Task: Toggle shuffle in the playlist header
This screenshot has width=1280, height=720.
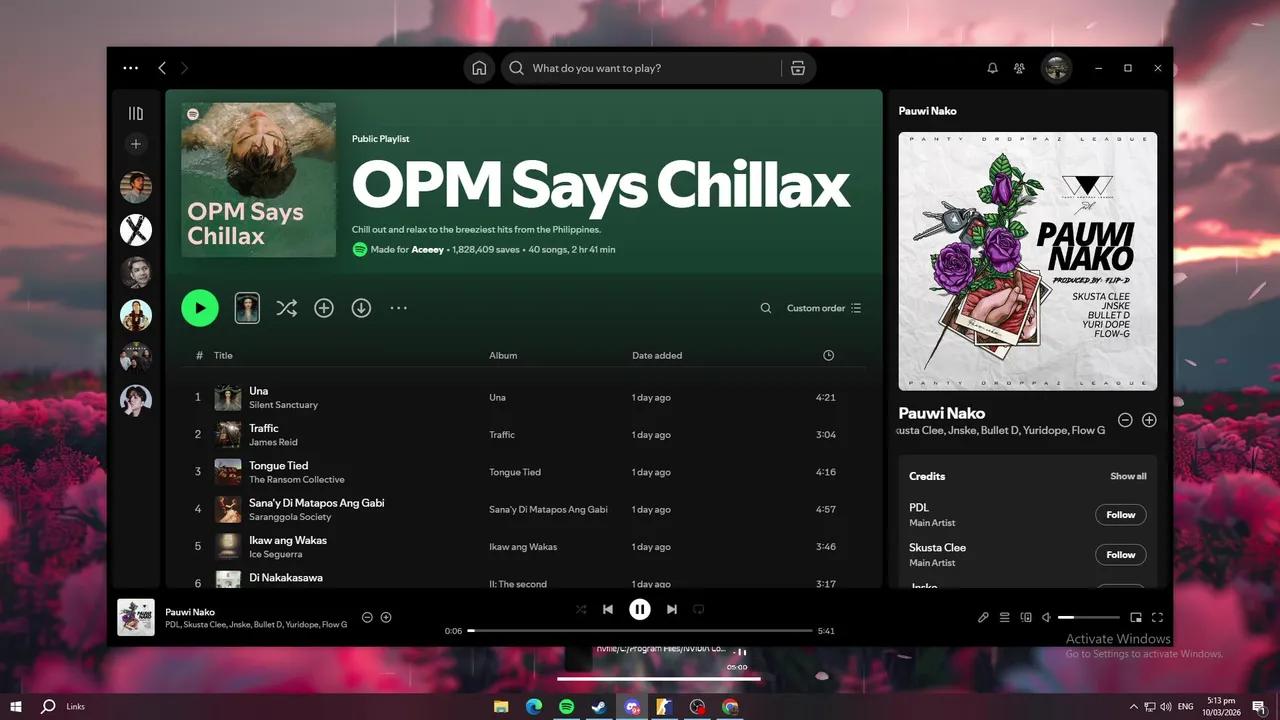Action: (287, 308)
